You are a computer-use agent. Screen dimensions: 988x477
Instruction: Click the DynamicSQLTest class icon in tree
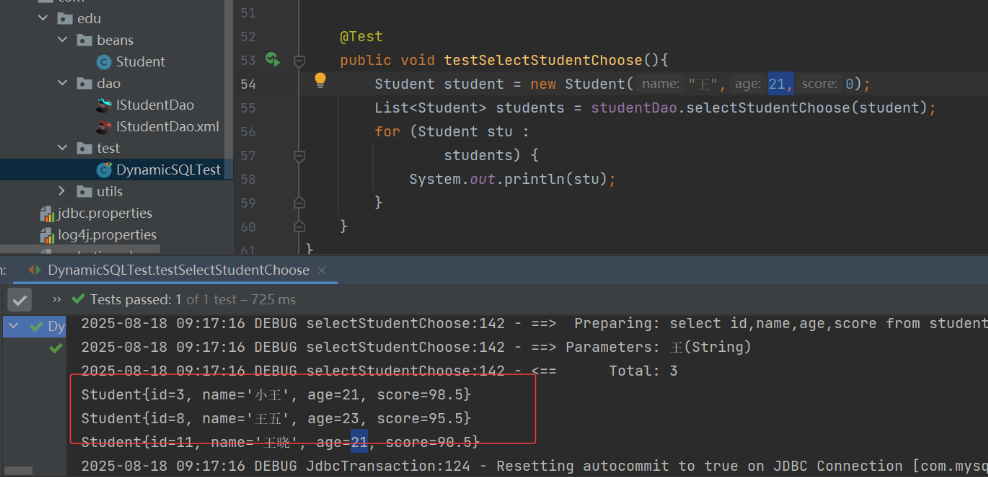(x=104, y=170)
